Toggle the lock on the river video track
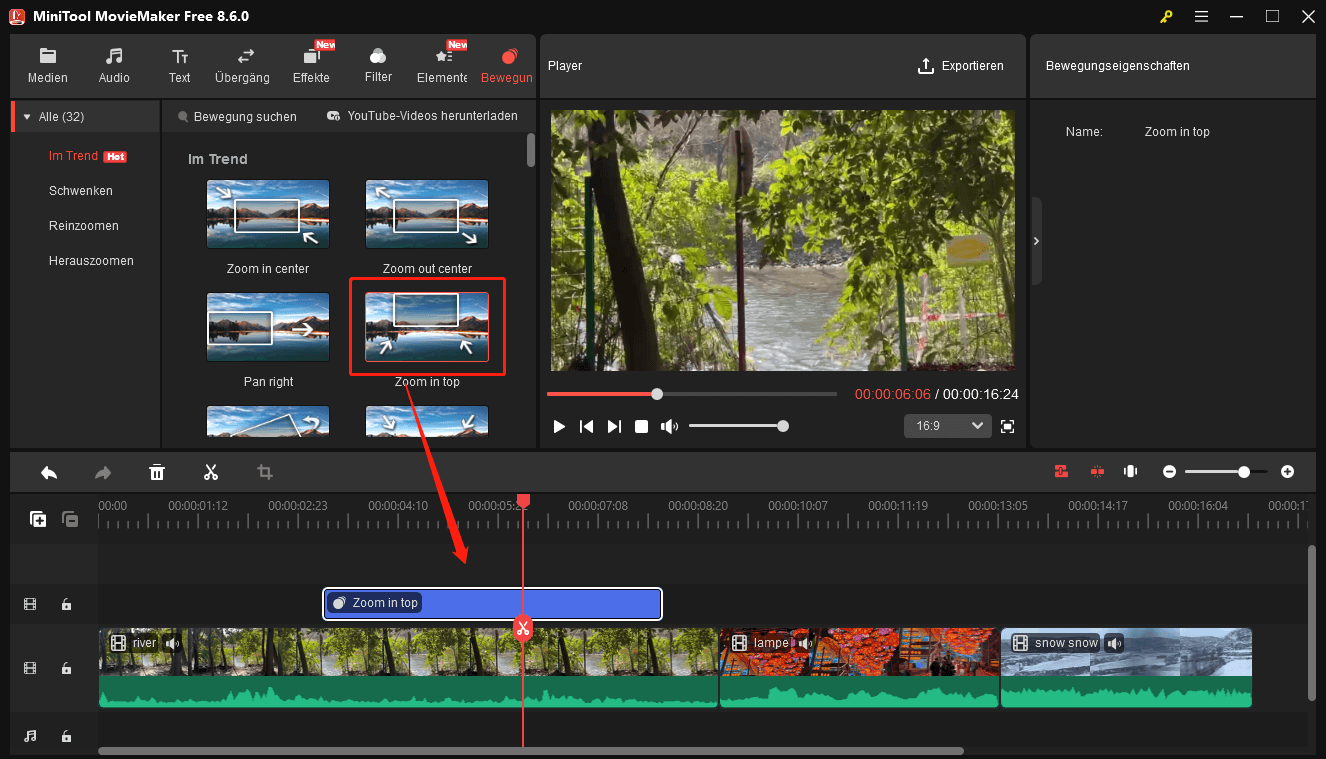This screenshot has height=759, width=1326. 66,668
